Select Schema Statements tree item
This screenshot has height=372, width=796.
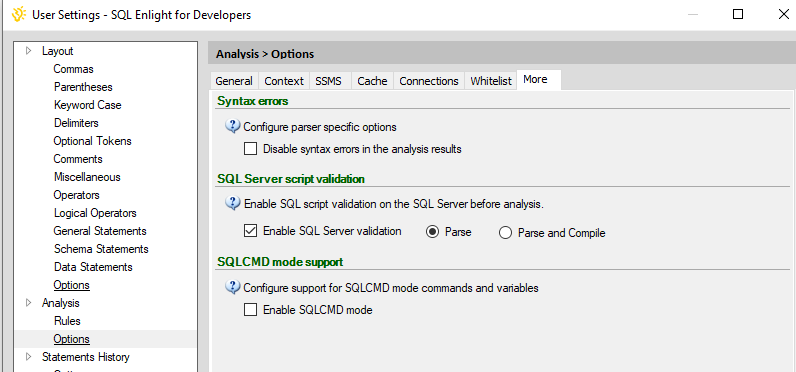pos(101,249)
